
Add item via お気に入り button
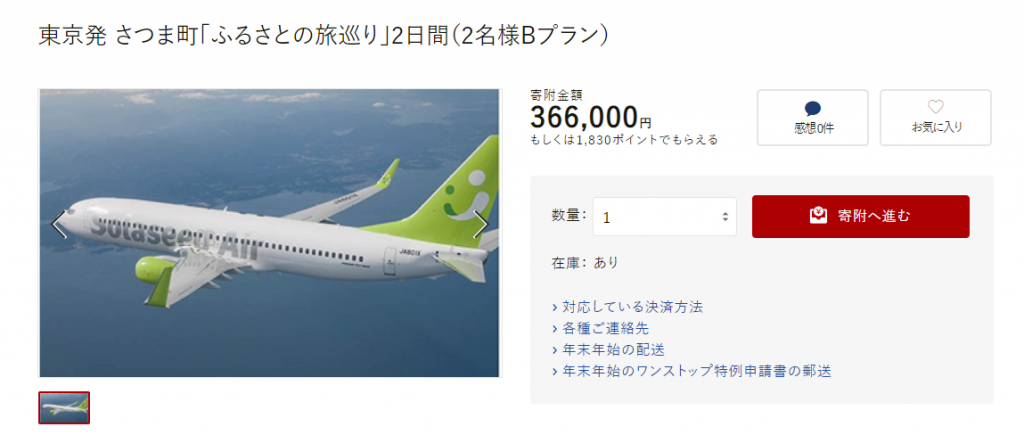pyautogui.click(x=935, y=118)
